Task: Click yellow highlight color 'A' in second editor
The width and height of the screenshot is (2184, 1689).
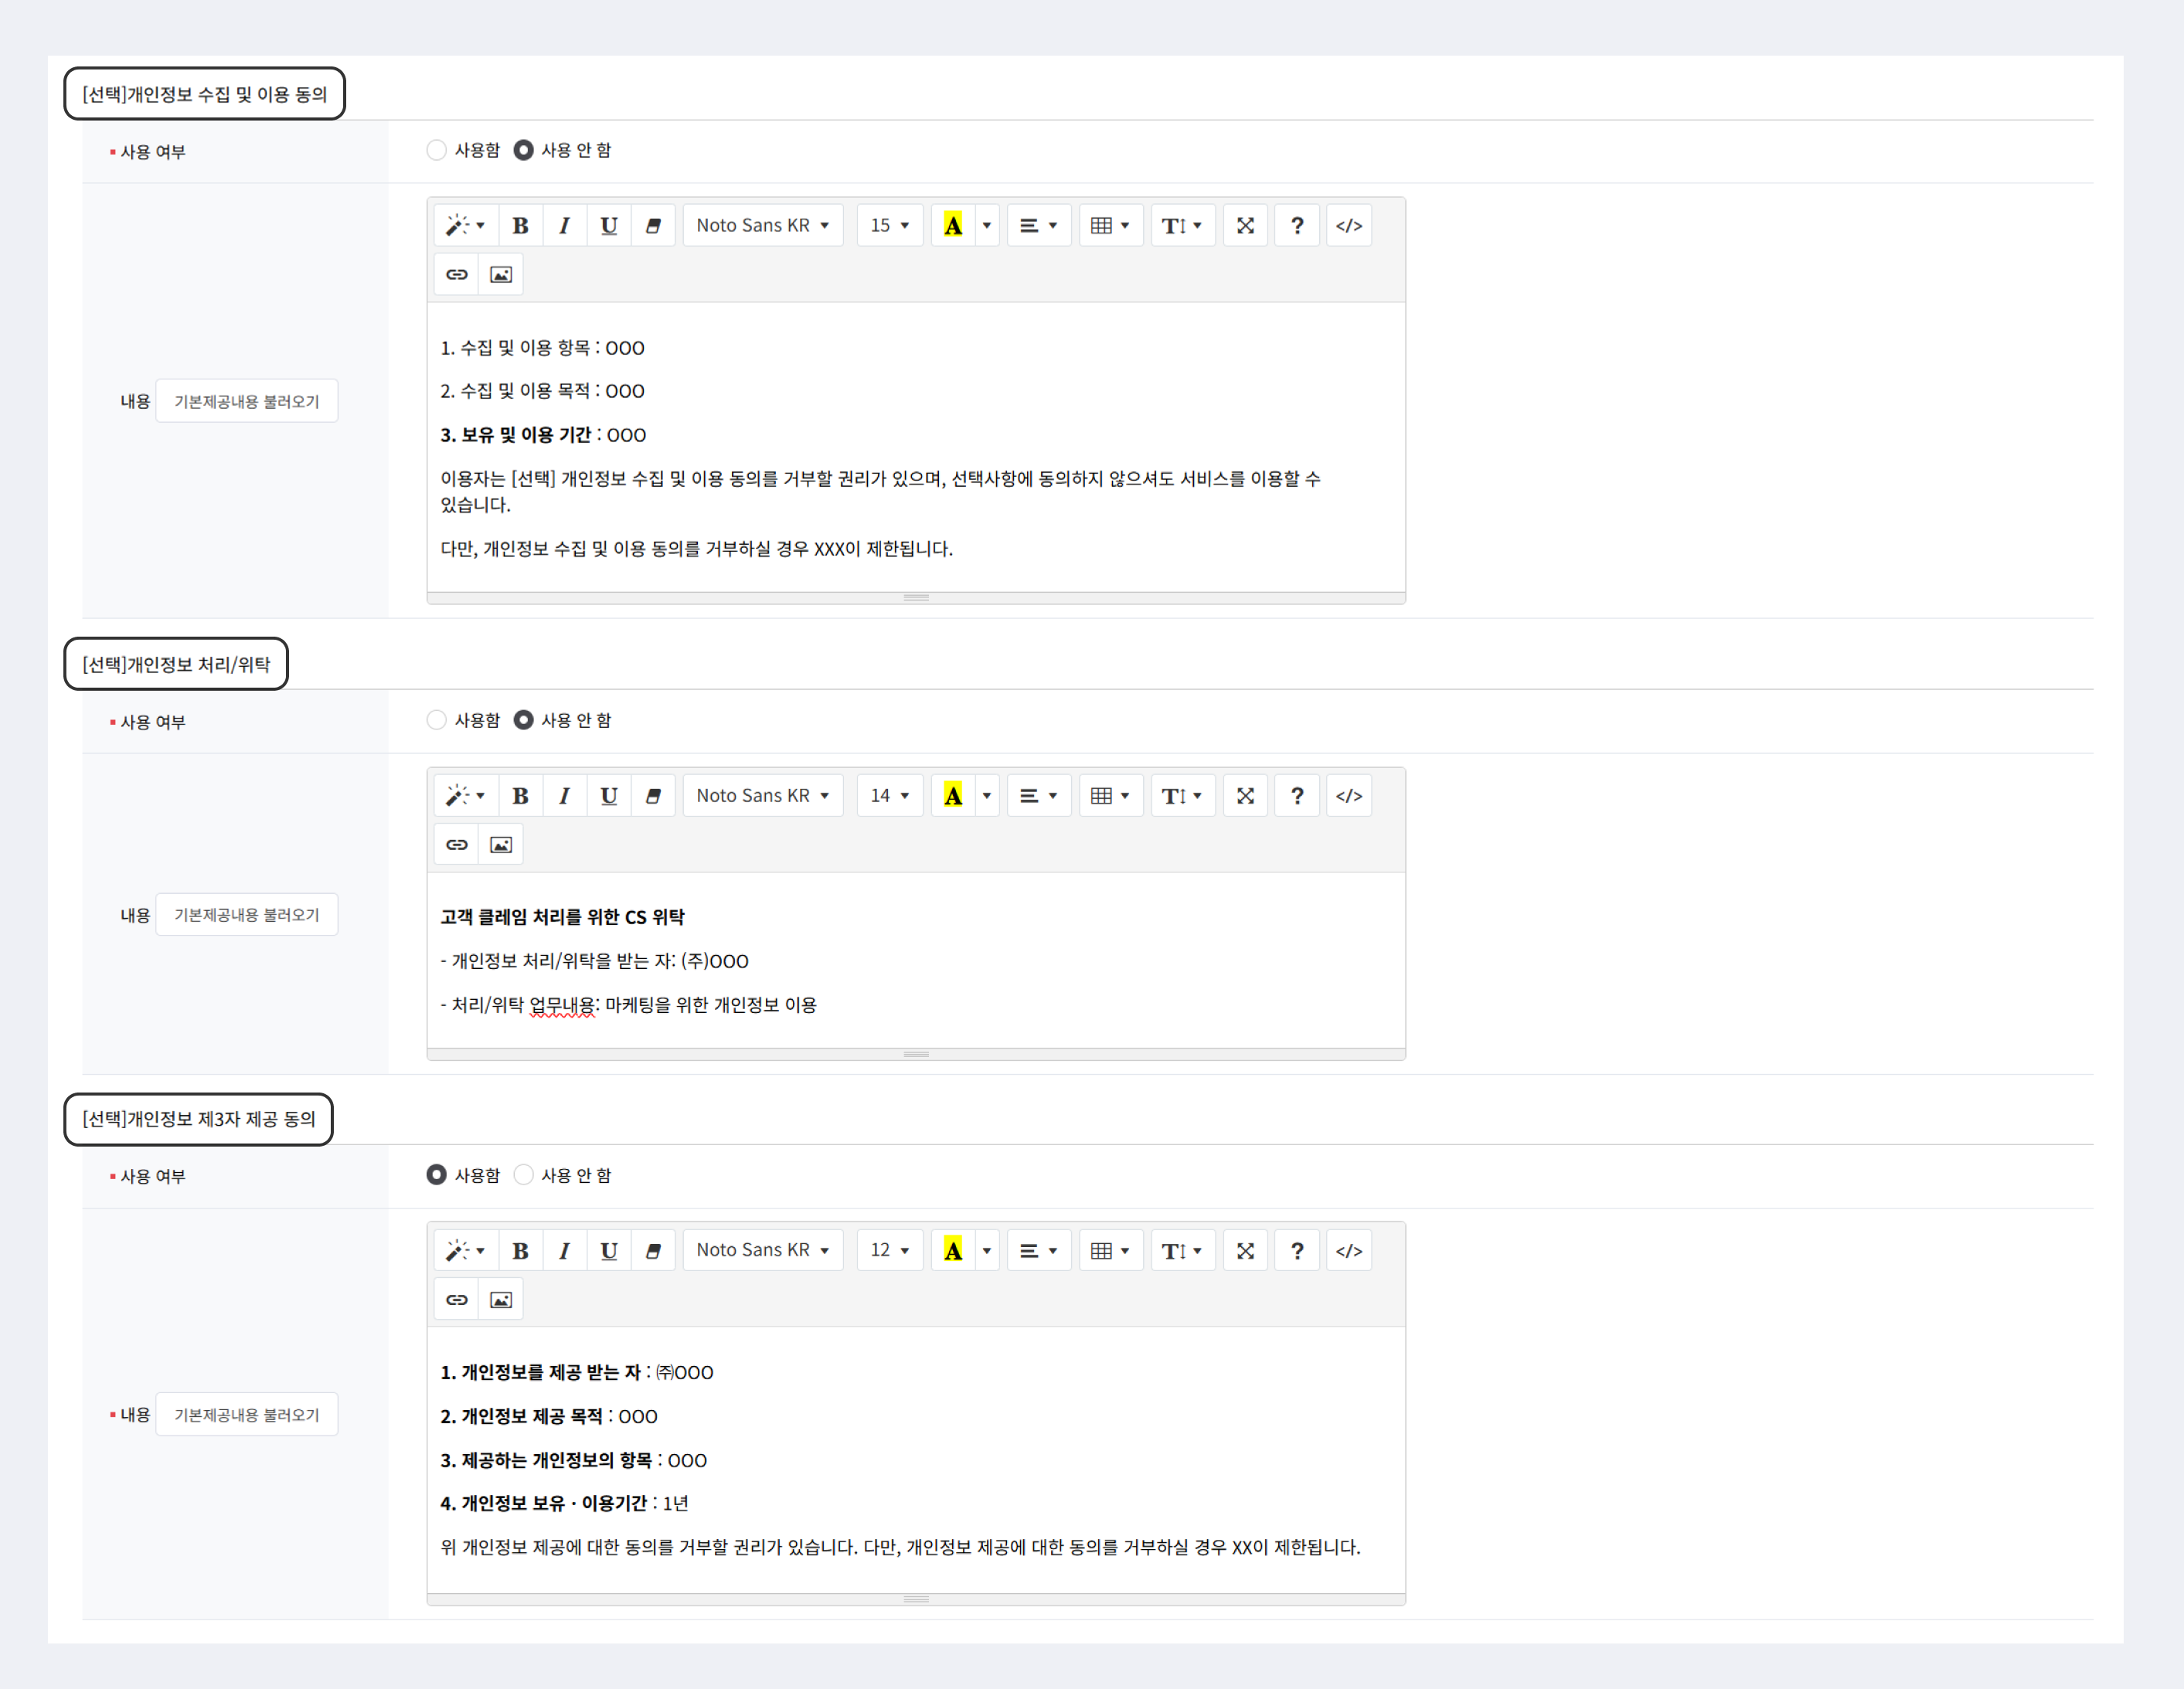Action: 953,796
